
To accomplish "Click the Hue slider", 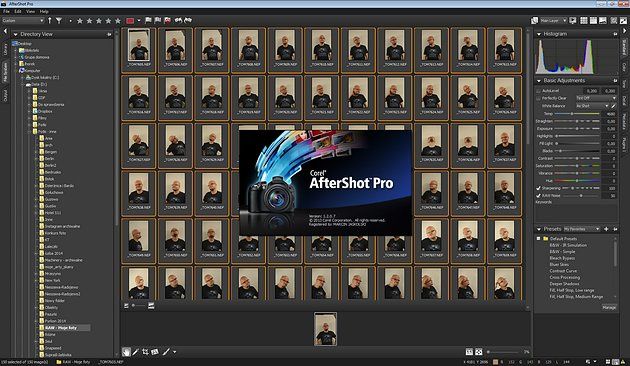I will (577, 181).
